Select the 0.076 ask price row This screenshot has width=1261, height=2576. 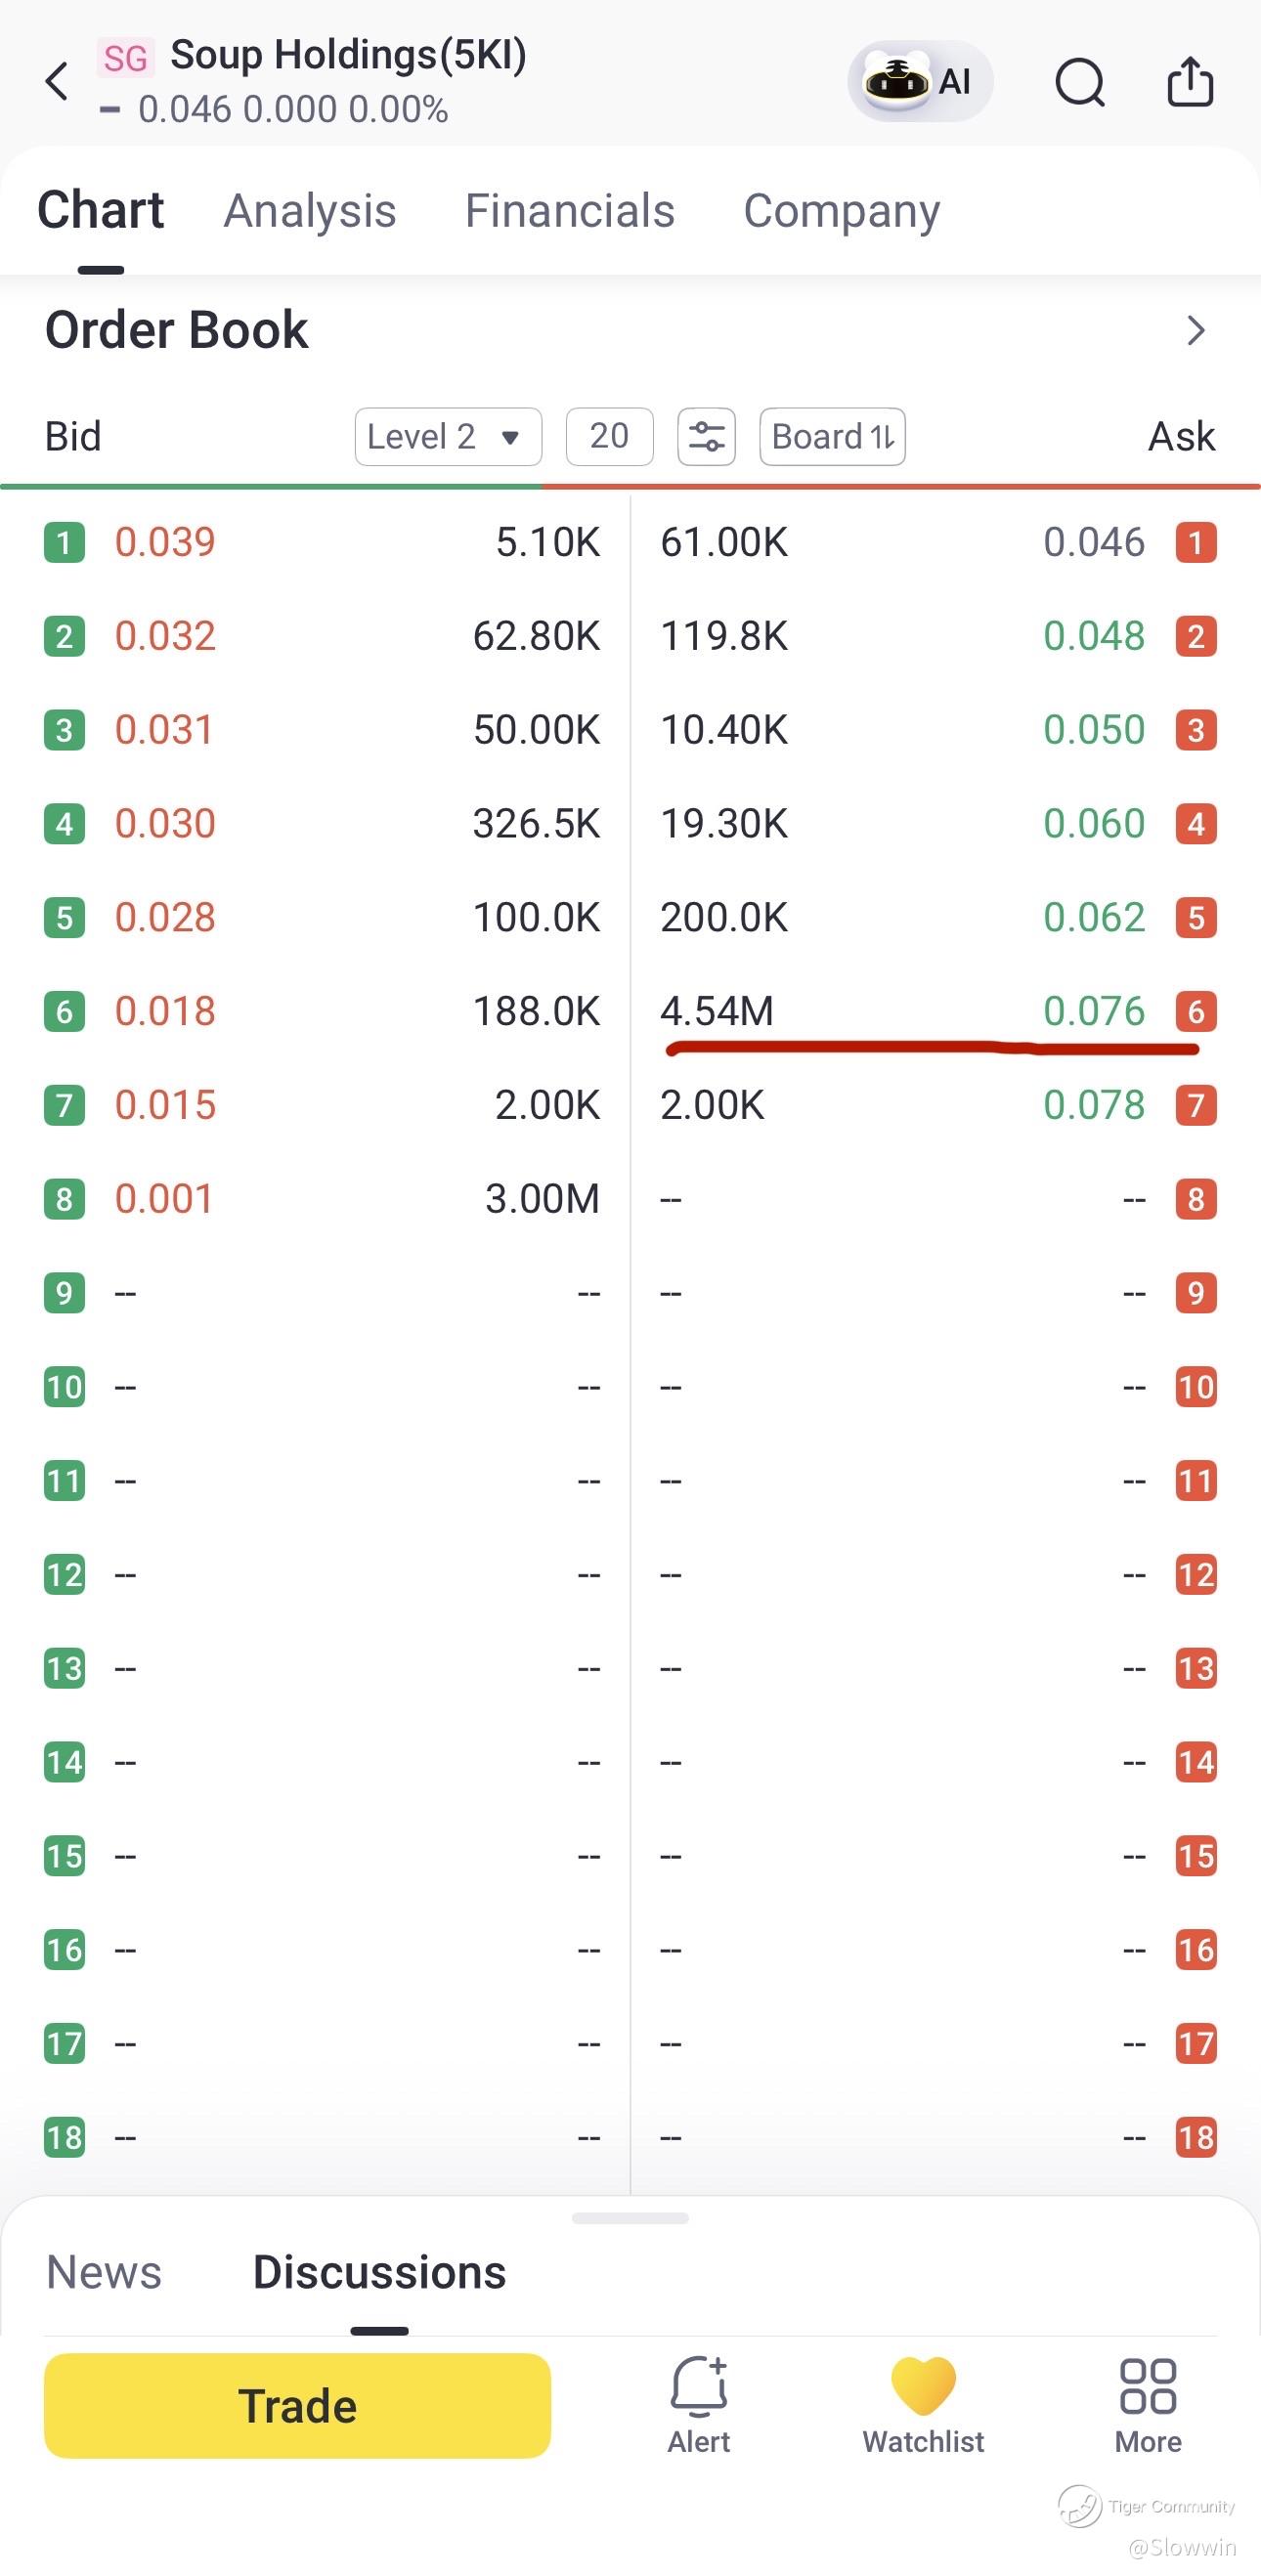(x=938, y=1011)
